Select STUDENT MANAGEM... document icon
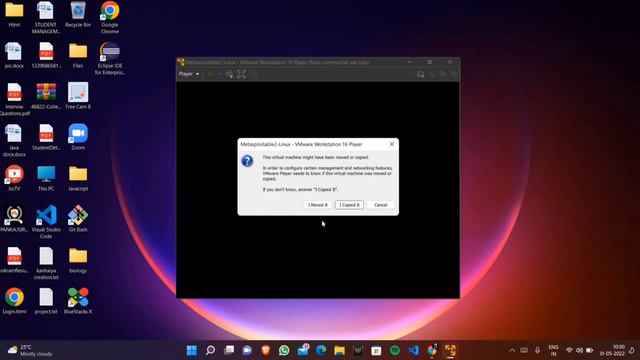 pyautogui.click(x=46, y=17)
